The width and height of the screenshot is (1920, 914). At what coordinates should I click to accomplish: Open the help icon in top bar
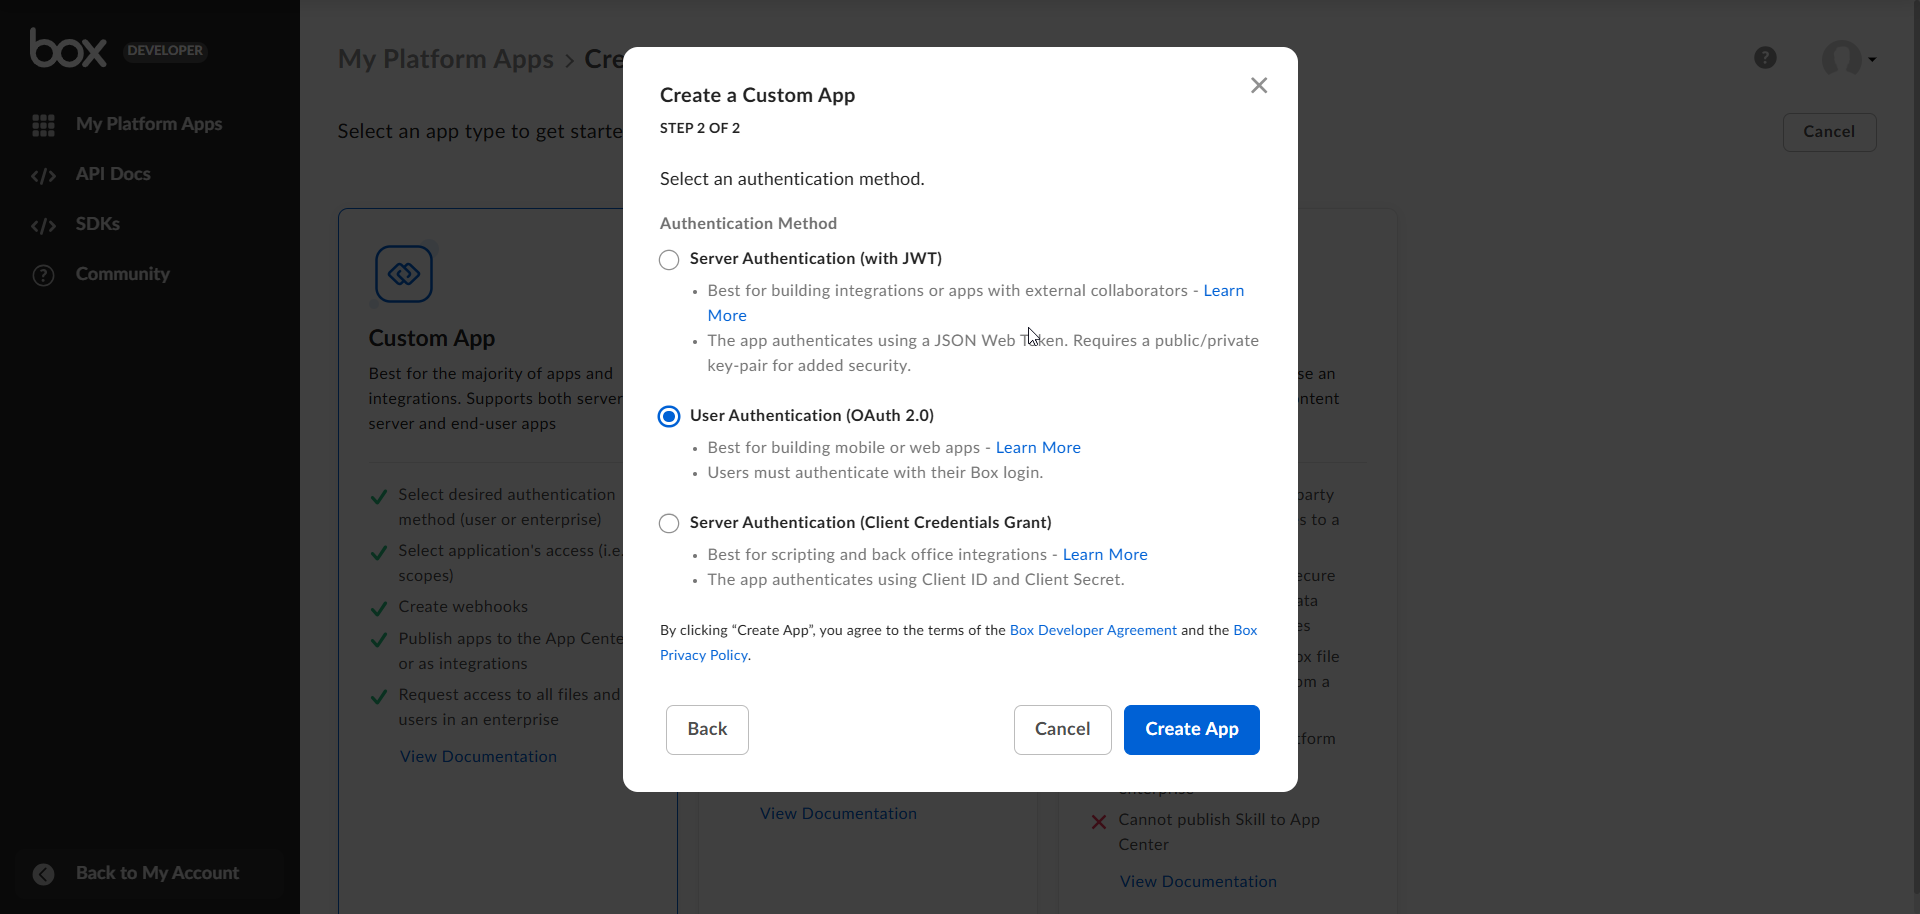1765,57
